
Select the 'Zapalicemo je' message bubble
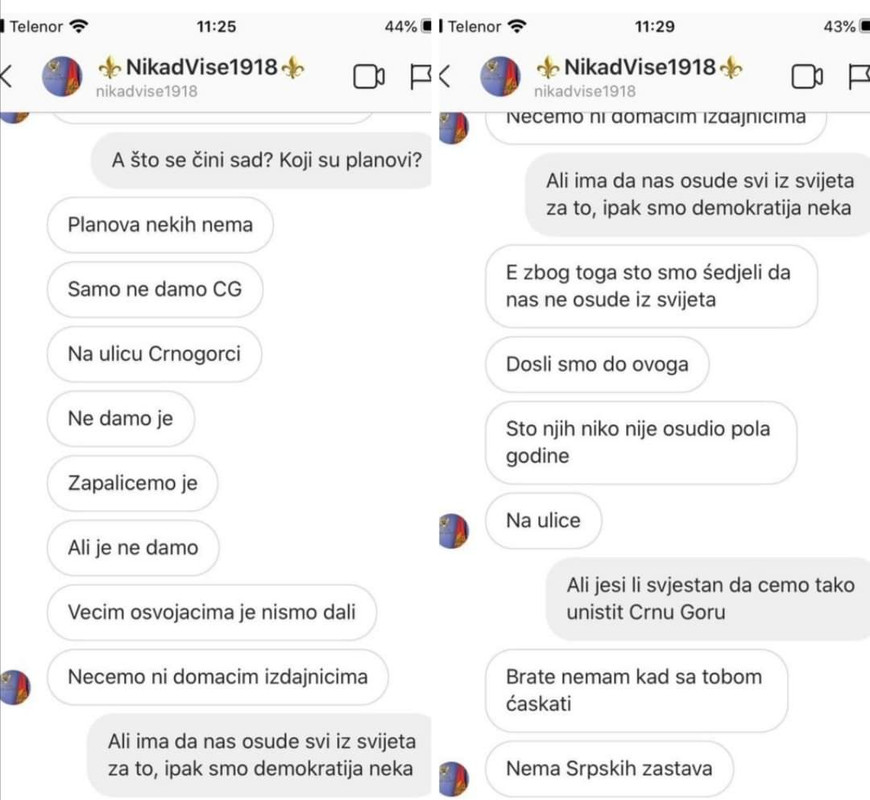coord(133,483)
